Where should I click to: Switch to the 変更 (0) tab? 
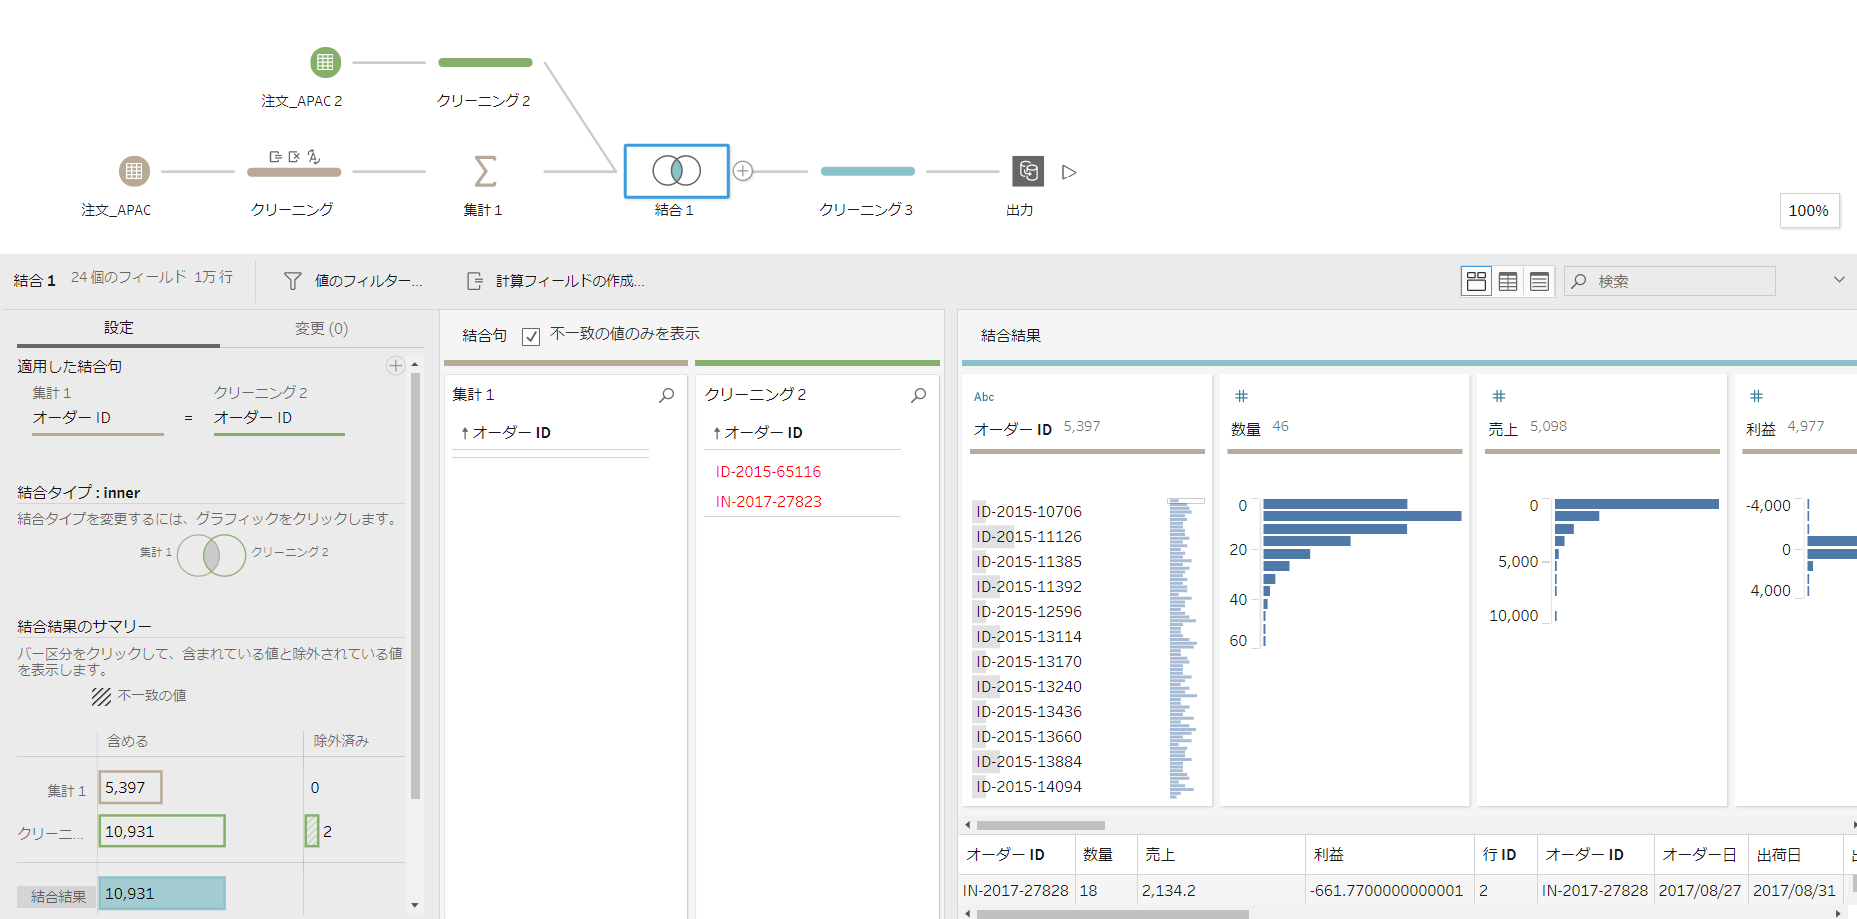[321, 327]
